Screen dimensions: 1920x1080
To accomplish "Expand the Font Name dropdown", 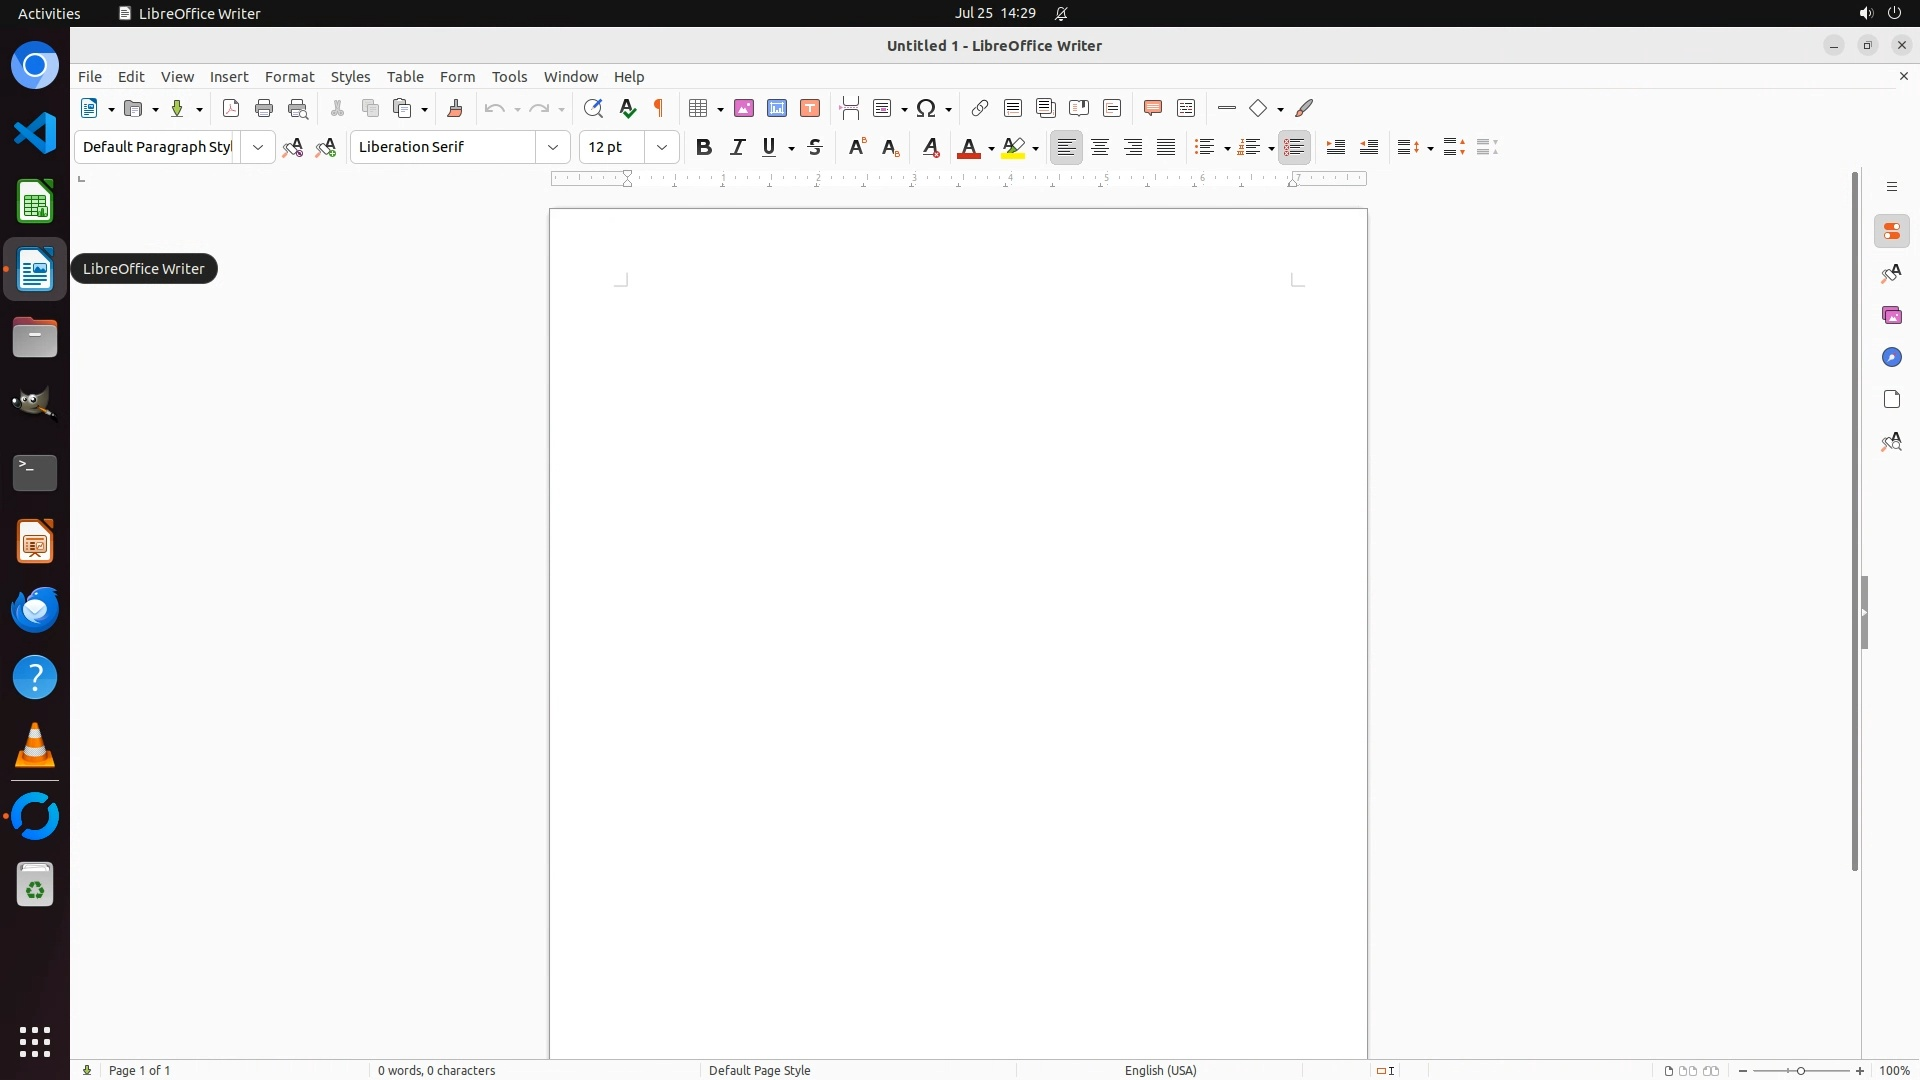I will [x=553, y=147].
